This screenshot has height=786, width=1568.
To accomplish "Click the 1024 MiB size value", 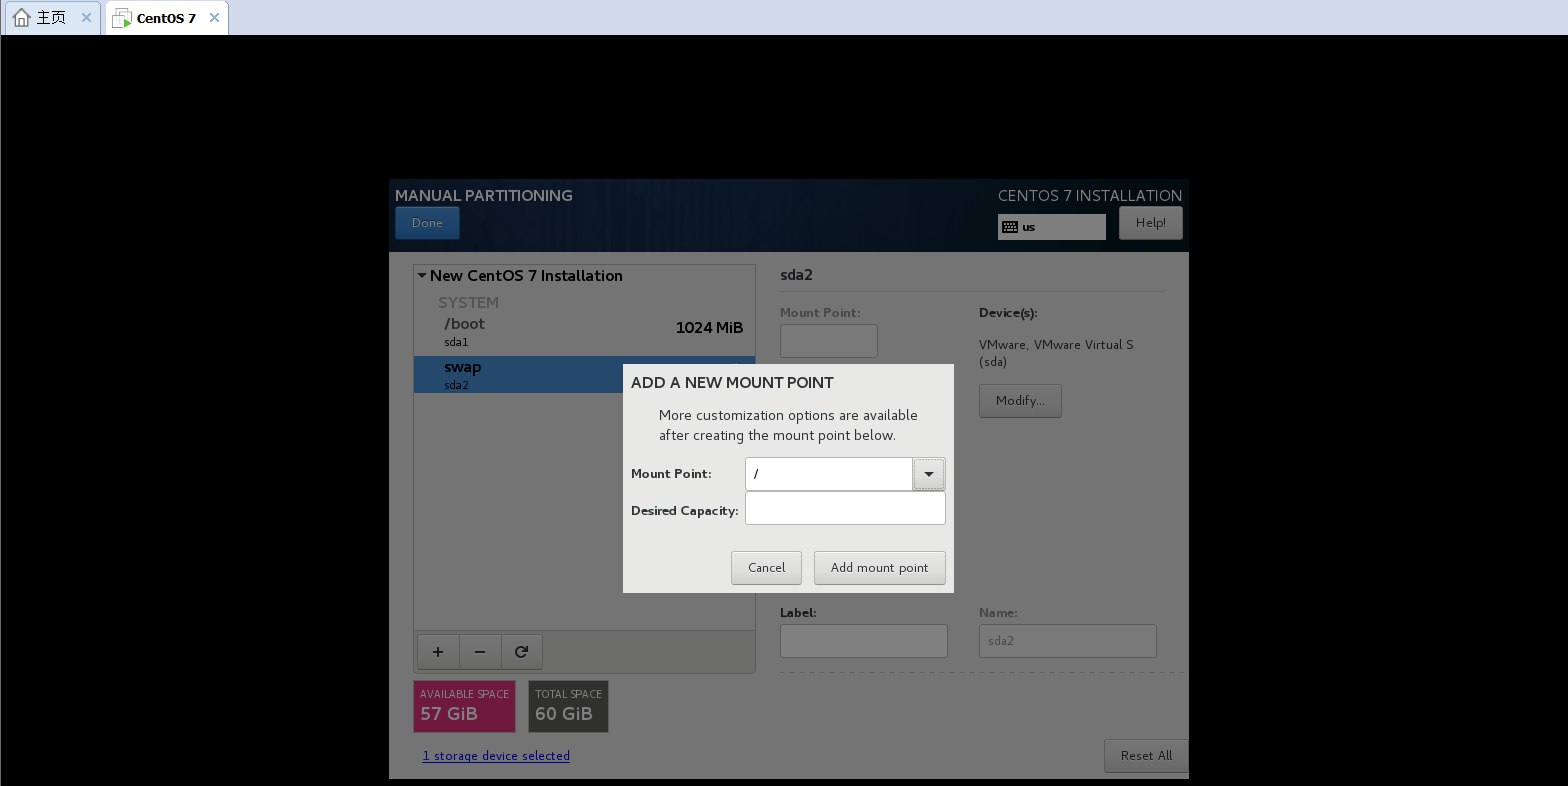I will tap(709, 328).
